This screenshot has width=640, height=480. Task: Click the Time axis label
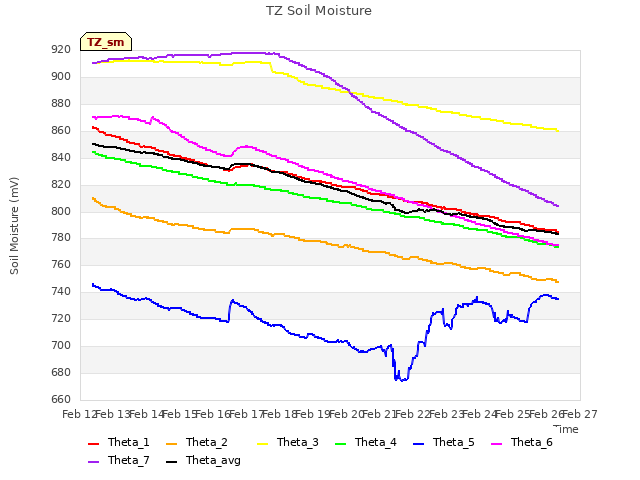pos(566,429)
